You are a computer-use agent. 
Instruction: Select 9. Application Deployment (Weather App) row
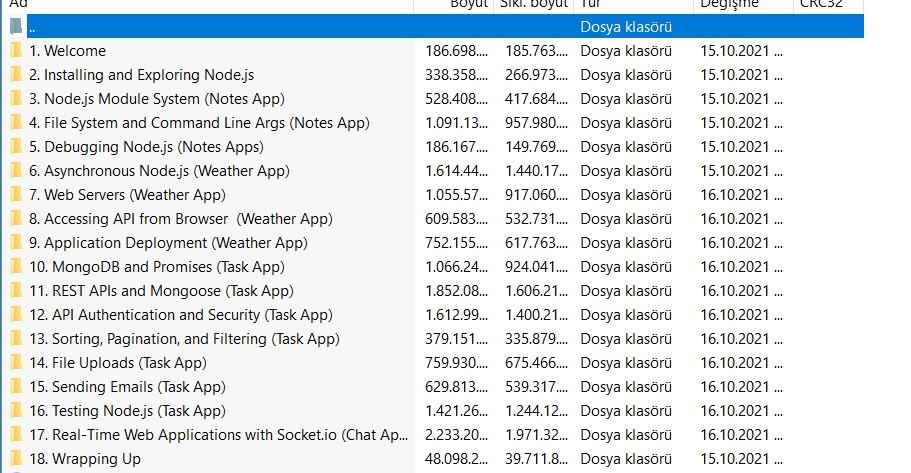point(168,243)
